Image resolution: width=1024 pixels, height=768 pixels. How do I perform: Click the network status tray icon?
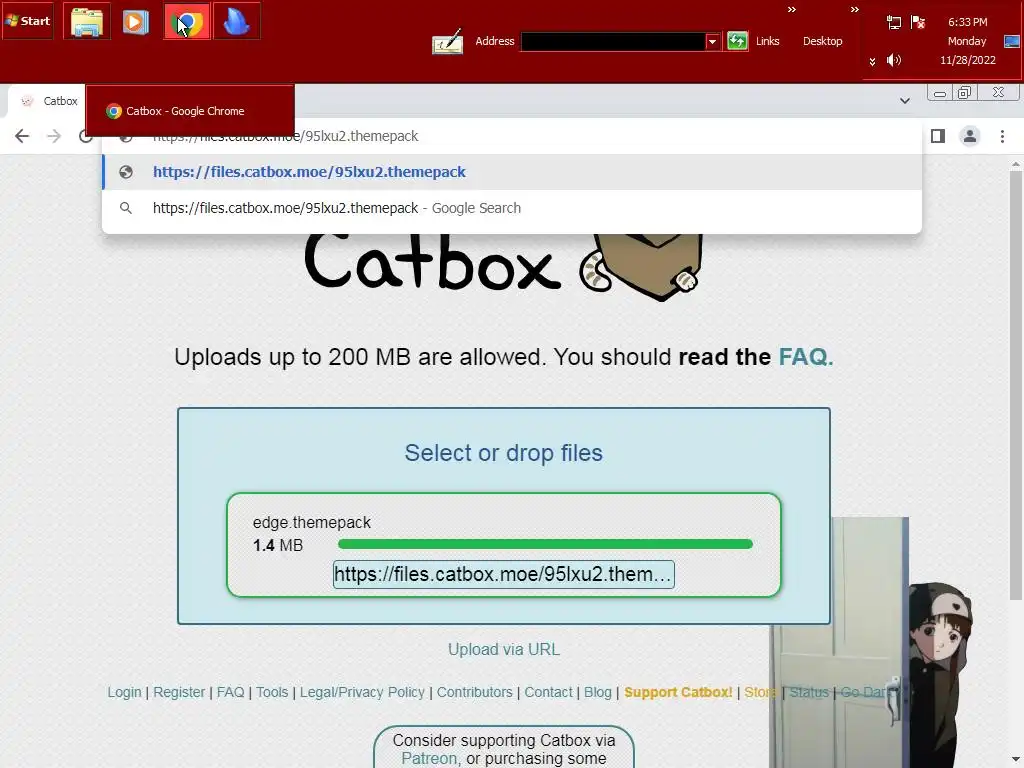[x=894, y=22]
